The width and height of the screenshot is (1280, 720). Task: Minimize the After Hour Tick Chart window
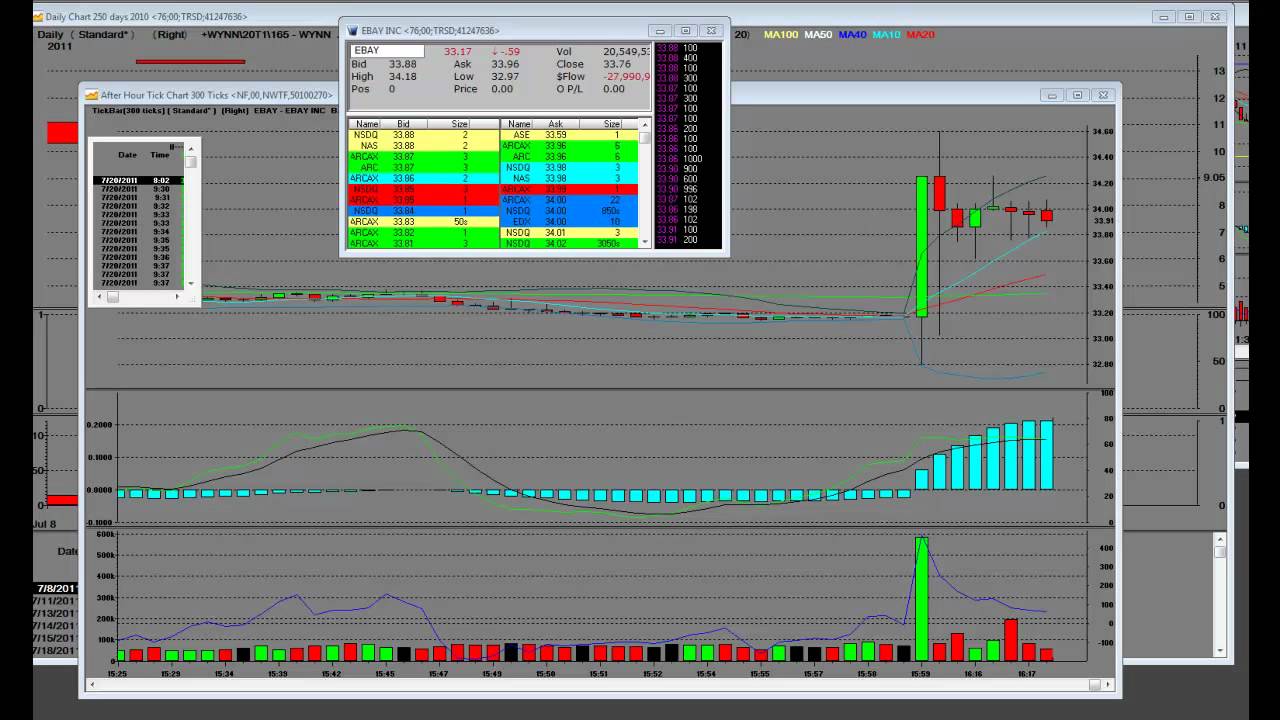click(1051, 95)
